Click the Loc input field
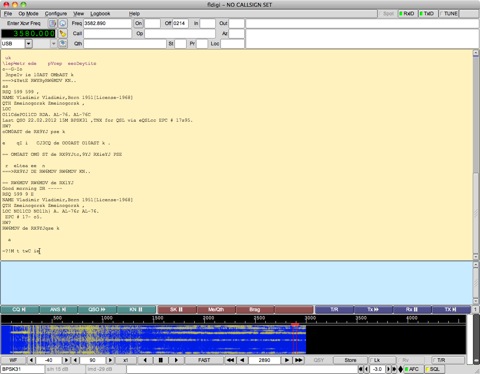The image size is (480, 374). (x=232, y=44)
